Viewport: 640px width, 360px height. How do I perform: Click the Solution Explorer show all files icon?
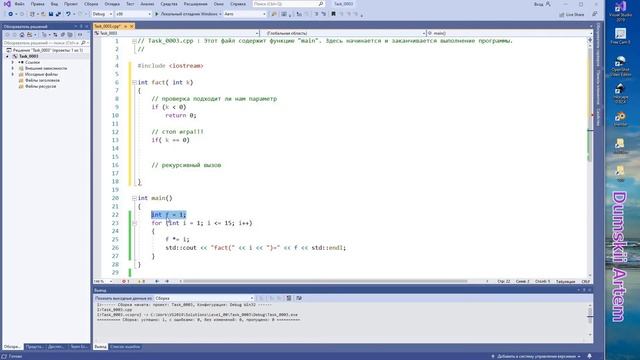point(70,35)
